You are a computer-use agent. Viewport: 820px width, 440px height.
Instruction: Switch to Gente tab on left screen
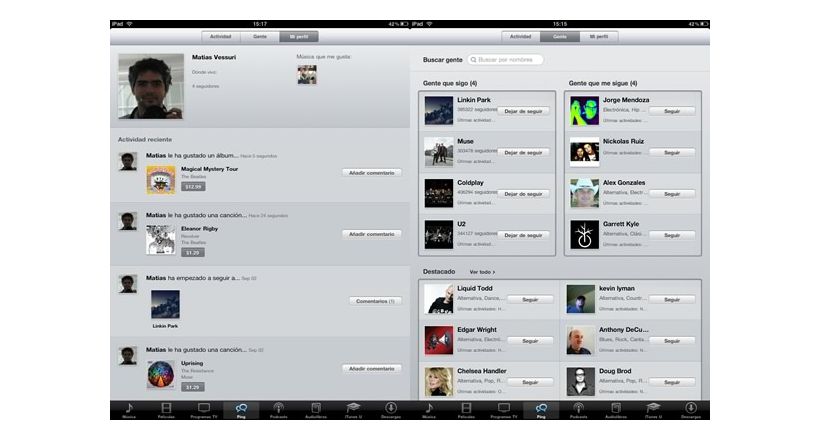(260, 37)
